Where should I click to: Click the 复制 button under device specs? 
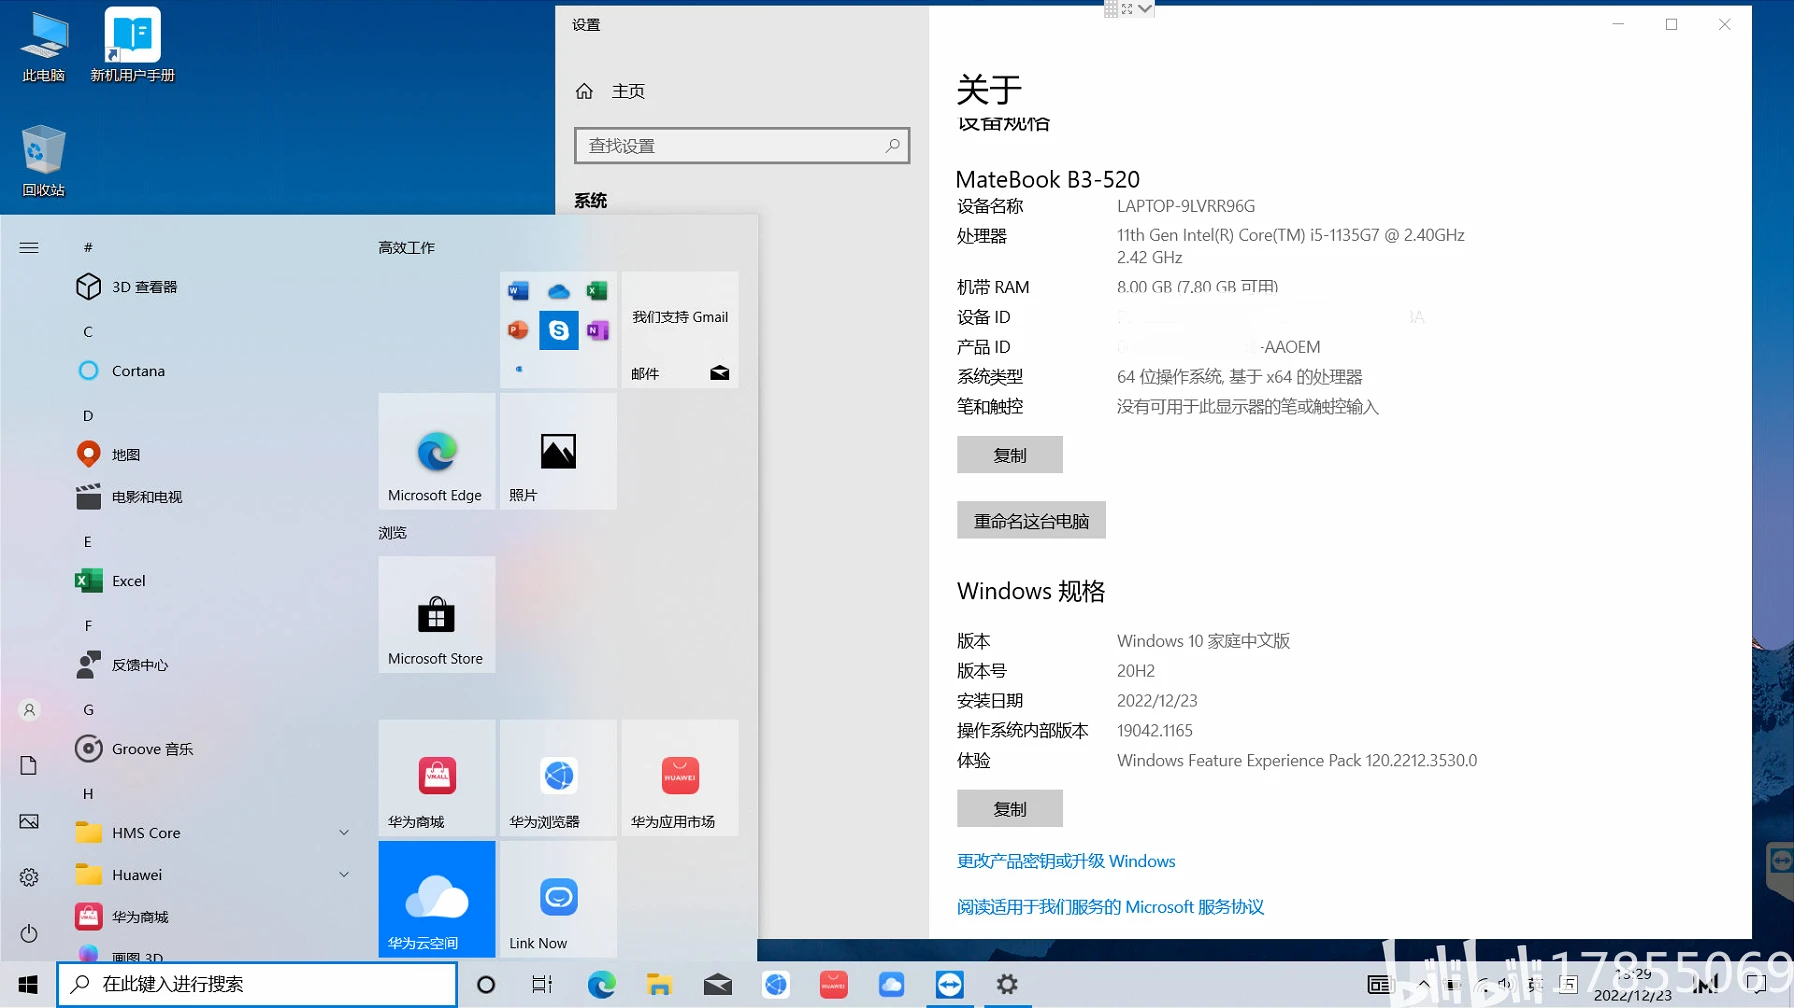1009,454
